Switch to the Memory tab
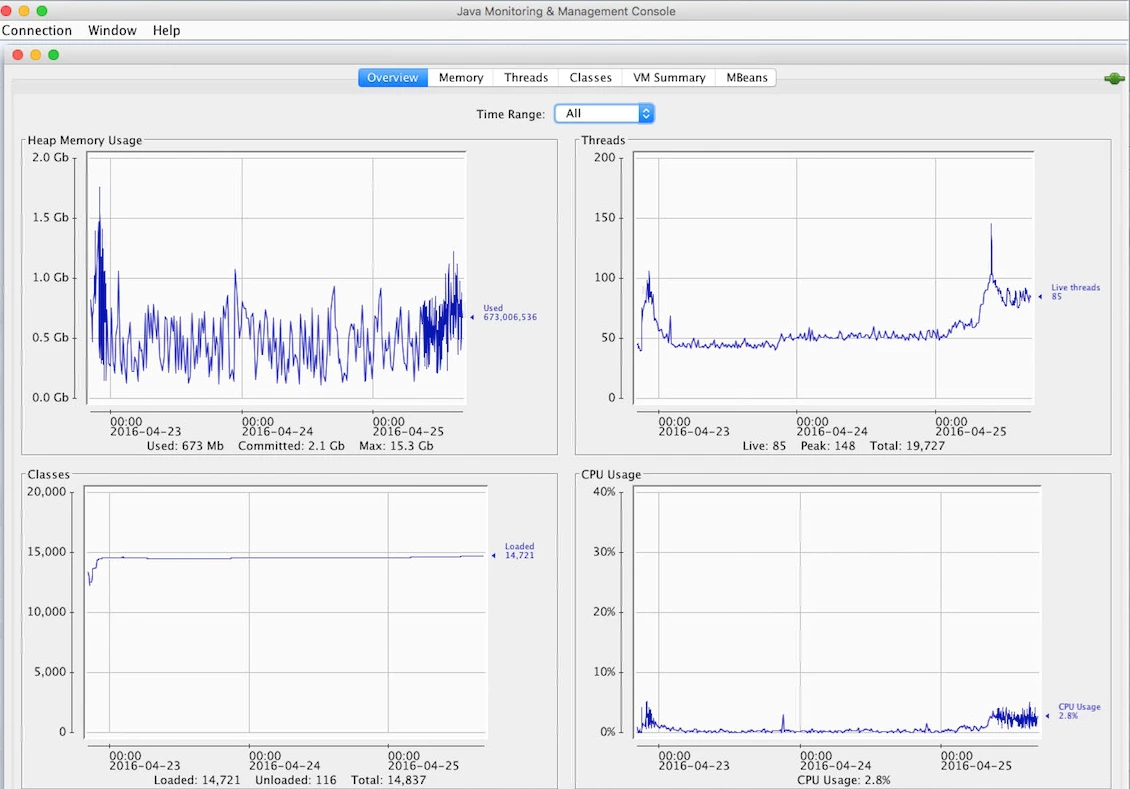The height and width of the screenshot is (789, 1130). pos(461,78)
